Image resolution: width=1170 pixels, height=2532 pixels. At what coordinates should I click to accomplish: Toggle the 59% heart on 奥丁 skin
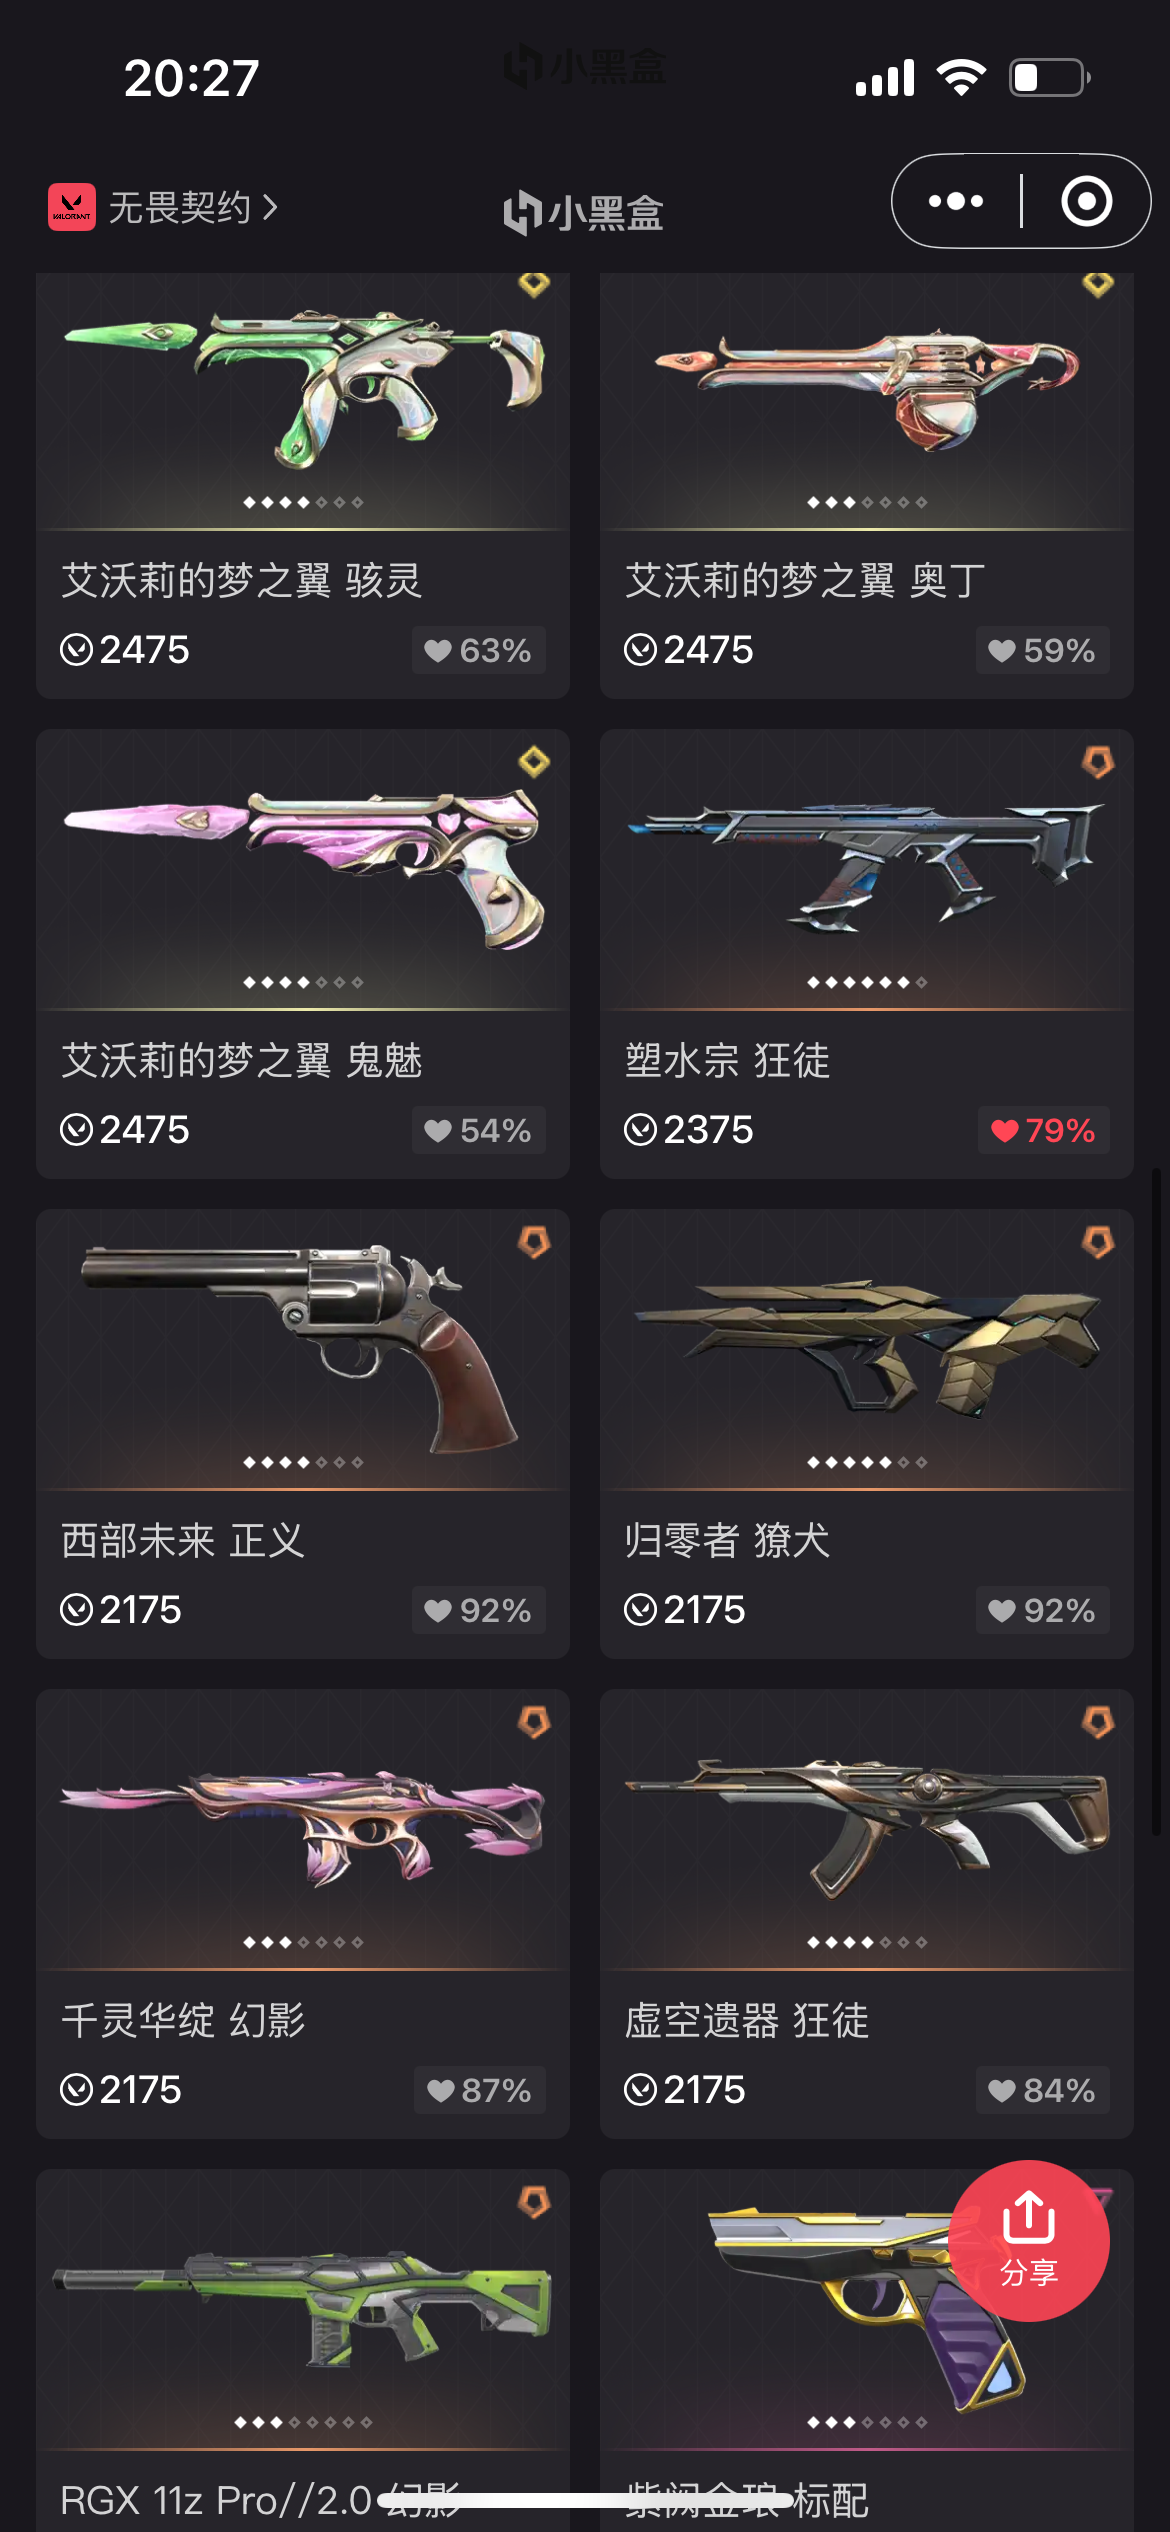1042,650
